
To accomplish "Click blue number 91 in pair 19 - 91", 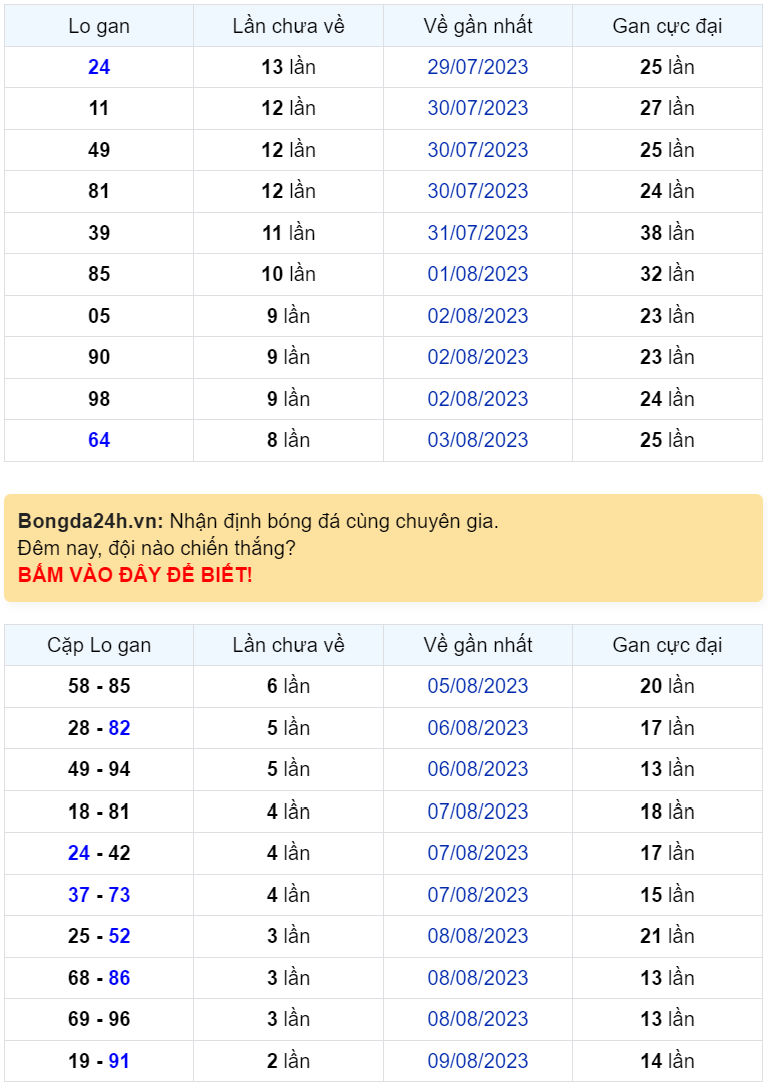I will click(120, 1060).
